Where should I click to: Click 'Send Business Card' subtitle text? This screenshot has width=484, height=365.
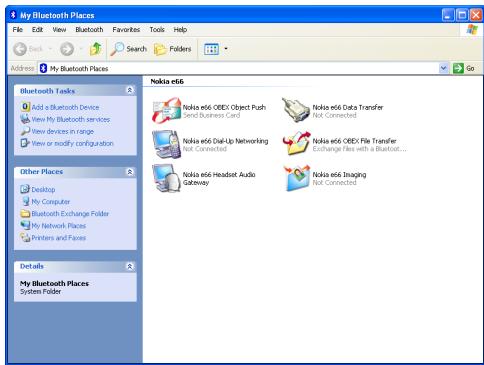coord(211,115)
